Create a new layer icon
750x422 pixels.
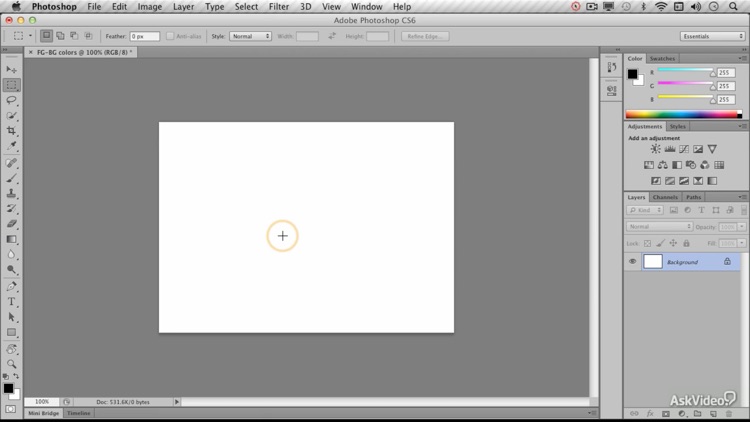(713, 414)
